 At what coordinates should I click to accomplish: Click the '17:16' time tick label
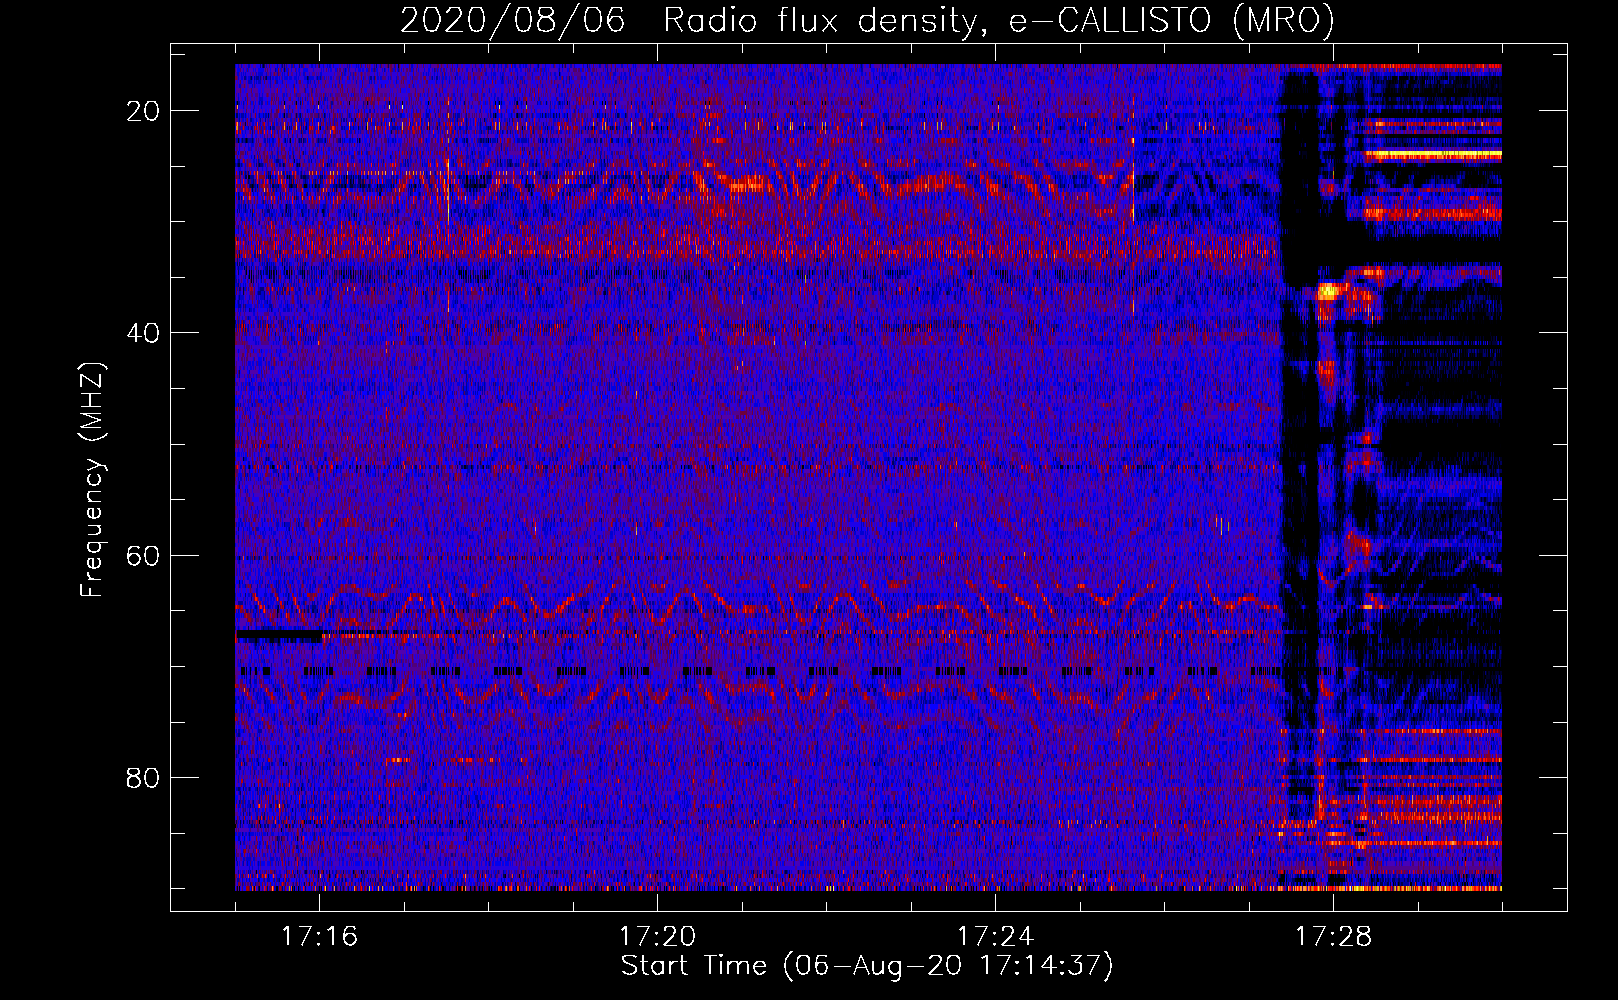[x=320, y=937]
